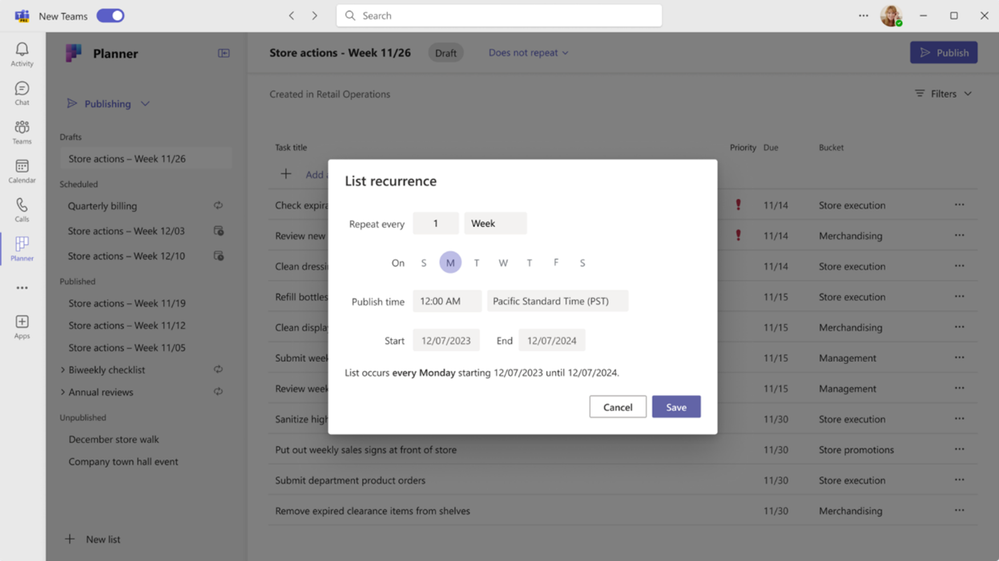This screenshot has width=999, height=561.
Task: Click the Search box
Action: pyautogui.click(x=499, y=16)
